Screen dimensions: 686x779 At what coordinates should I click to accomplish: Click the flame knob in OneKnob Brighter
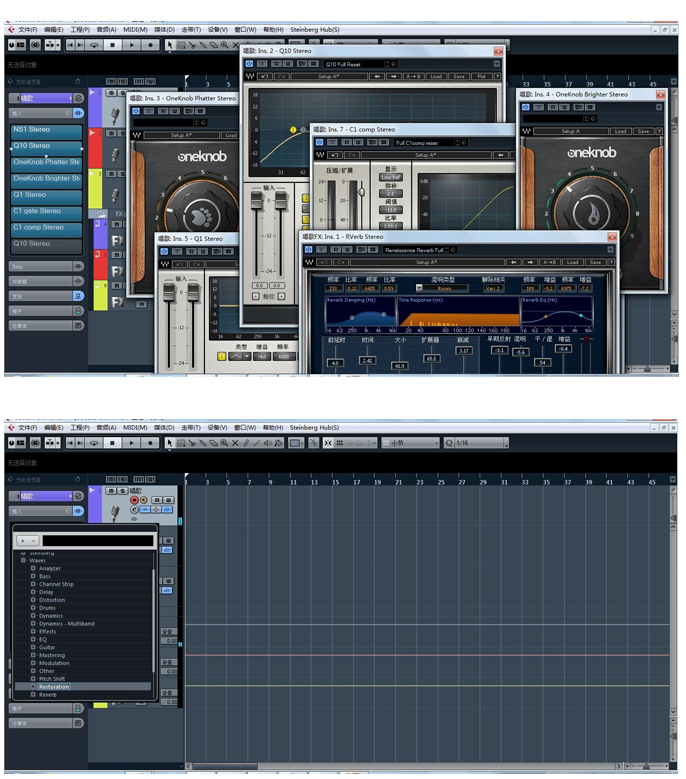pos(592,213)
